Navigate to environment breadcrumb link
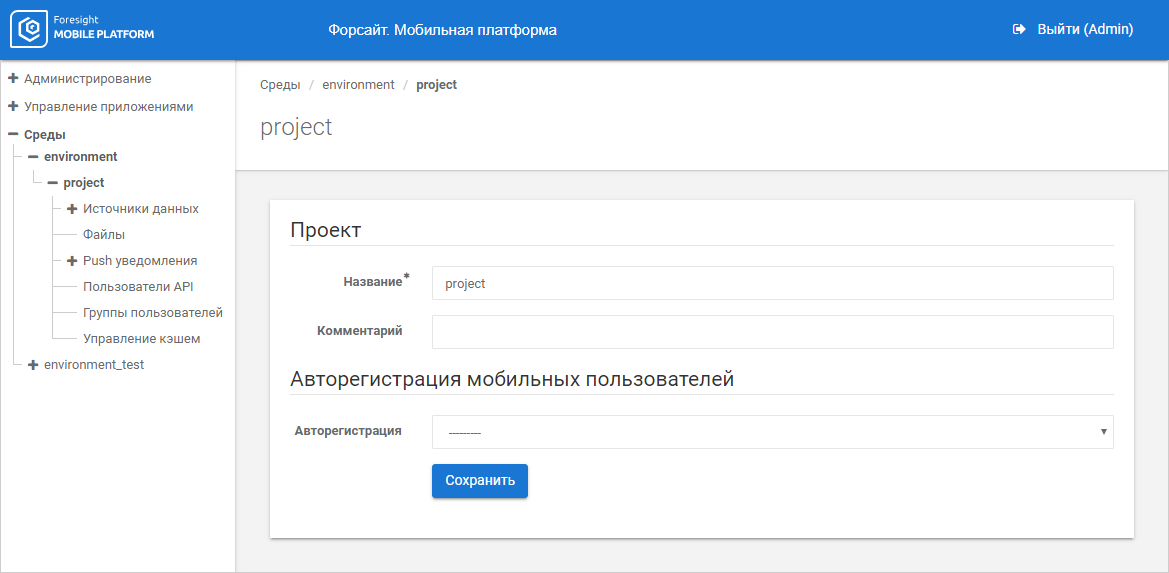Viewport: 1169px width, 573px height. [x=358, y=85]
